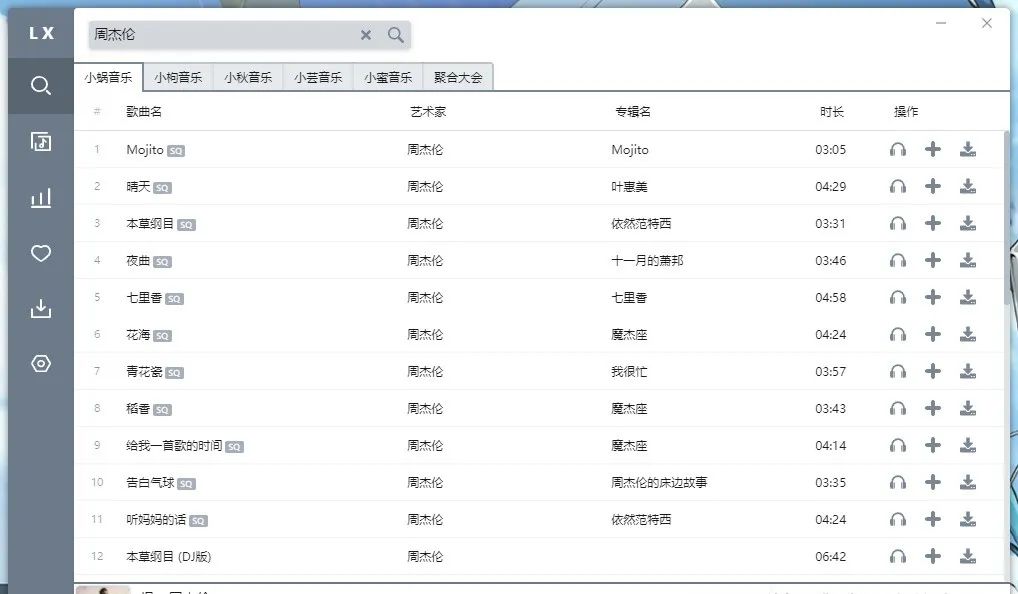
Task: Click the LX logo
Action: [41, 33]
